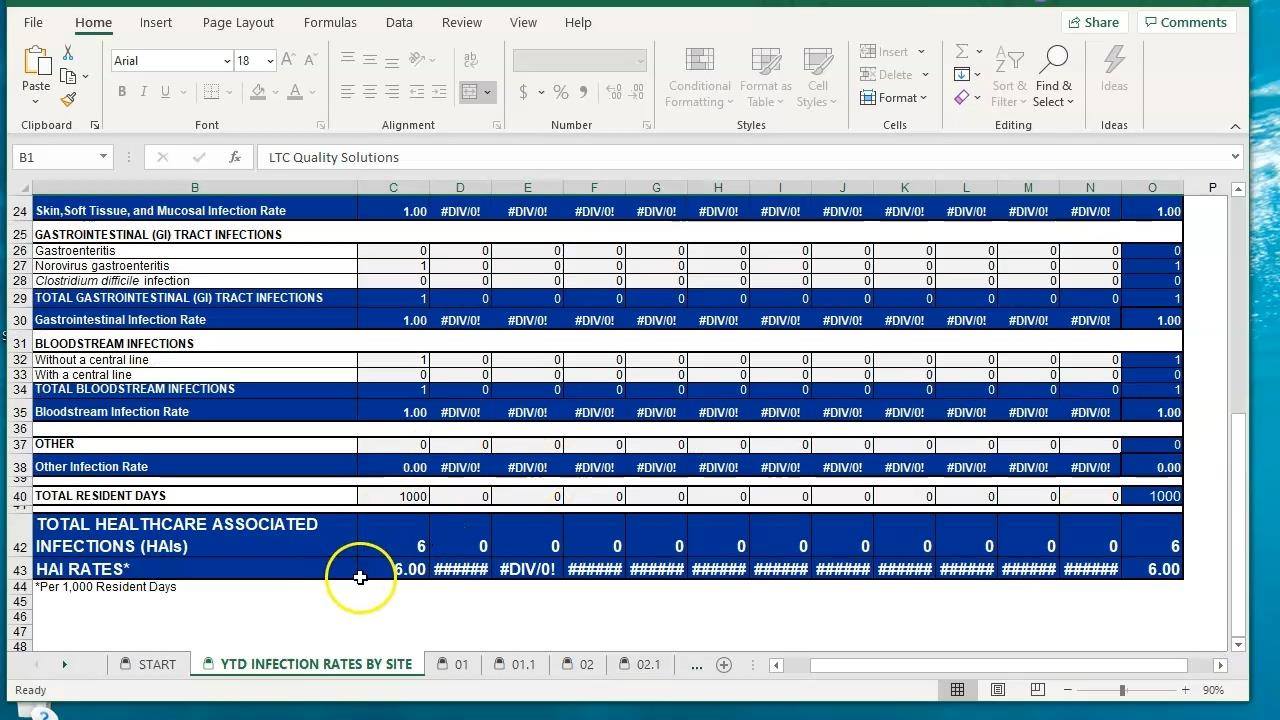Show more sheet tabs via ellipsis
This screenshot has width=1280, height=720.
696,665
